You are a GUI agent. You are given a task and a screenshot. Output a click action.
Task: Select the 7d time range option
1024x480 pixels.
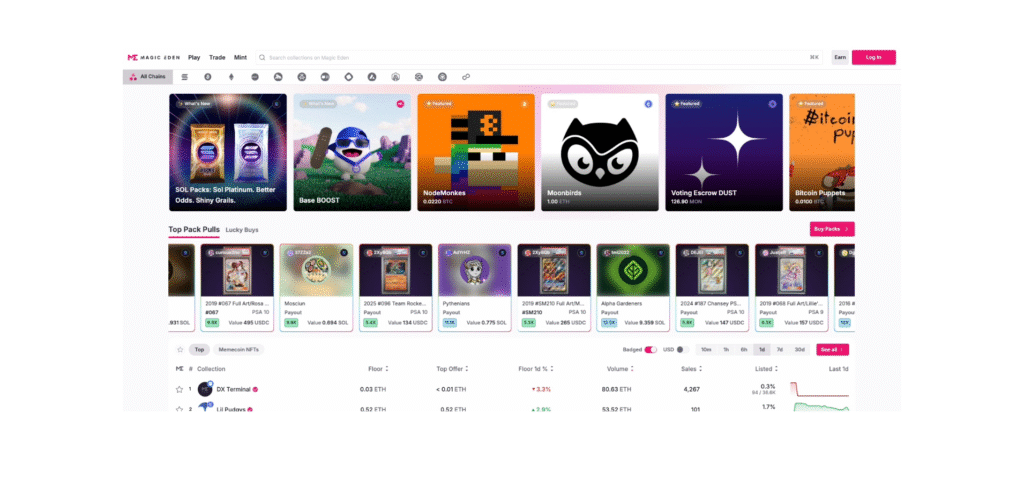click(780, 350)
